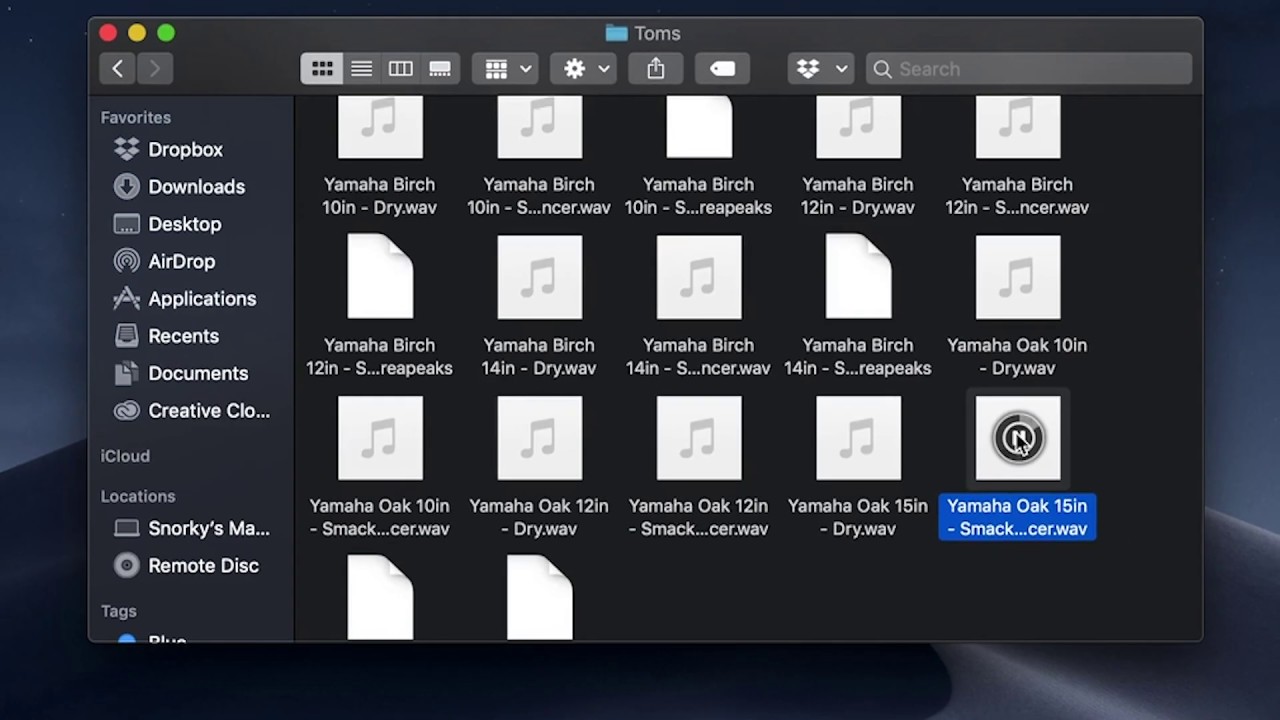Switch to list view
Image resolution: width=1280 pixels, height=720 pixels.
point(361,68)
